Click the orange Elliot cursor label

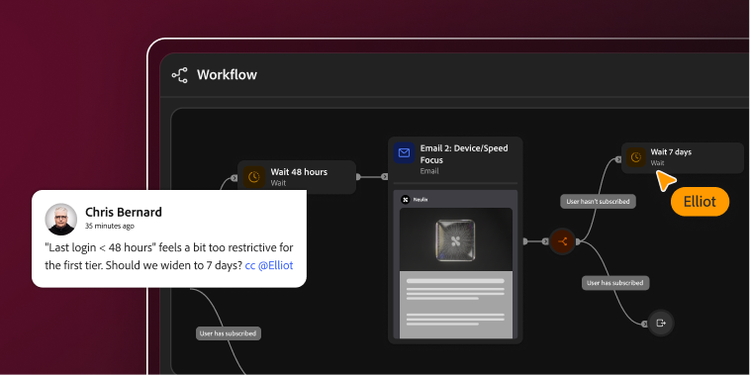[700, 201]
